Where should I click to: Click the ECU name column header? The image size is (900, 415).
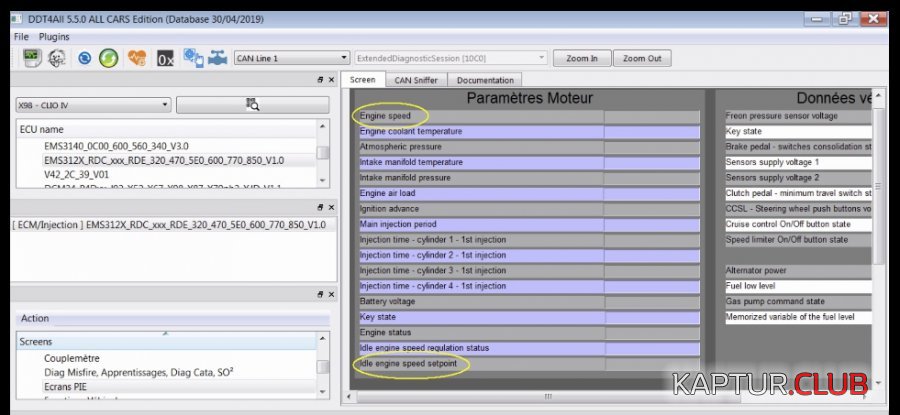click(166, 130)
